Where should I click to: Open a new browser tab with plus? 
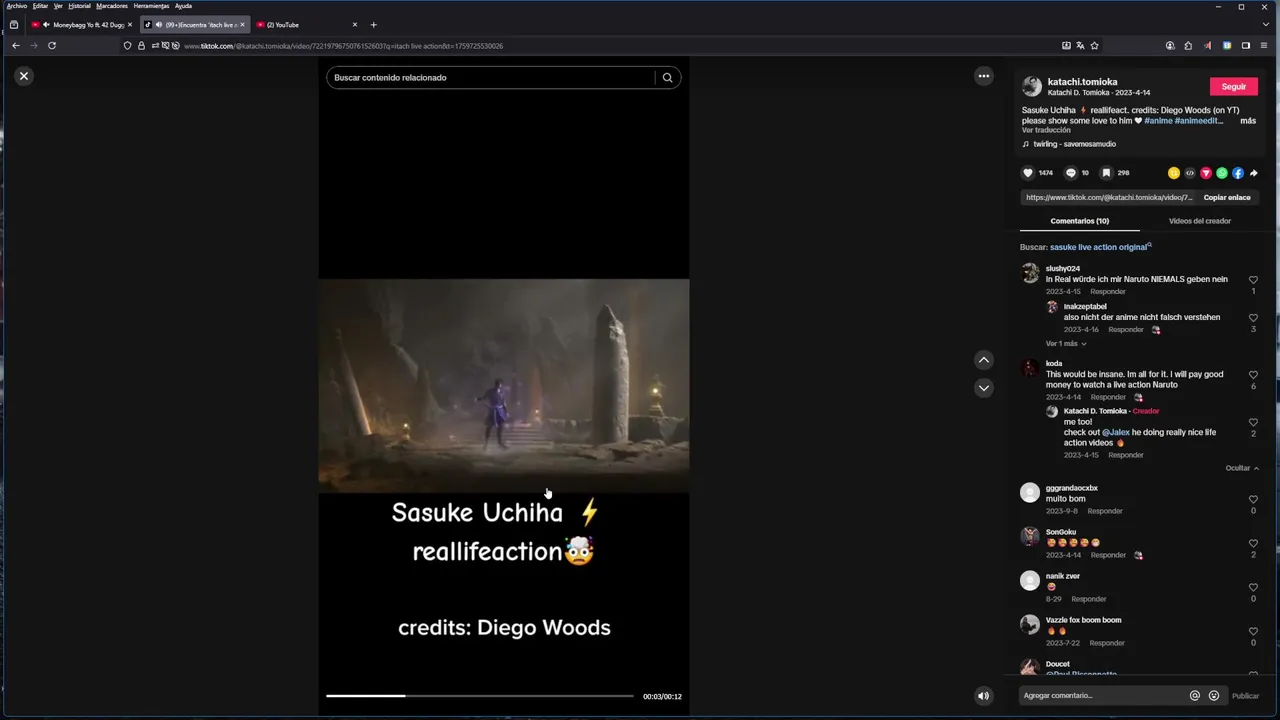(373, 25)
